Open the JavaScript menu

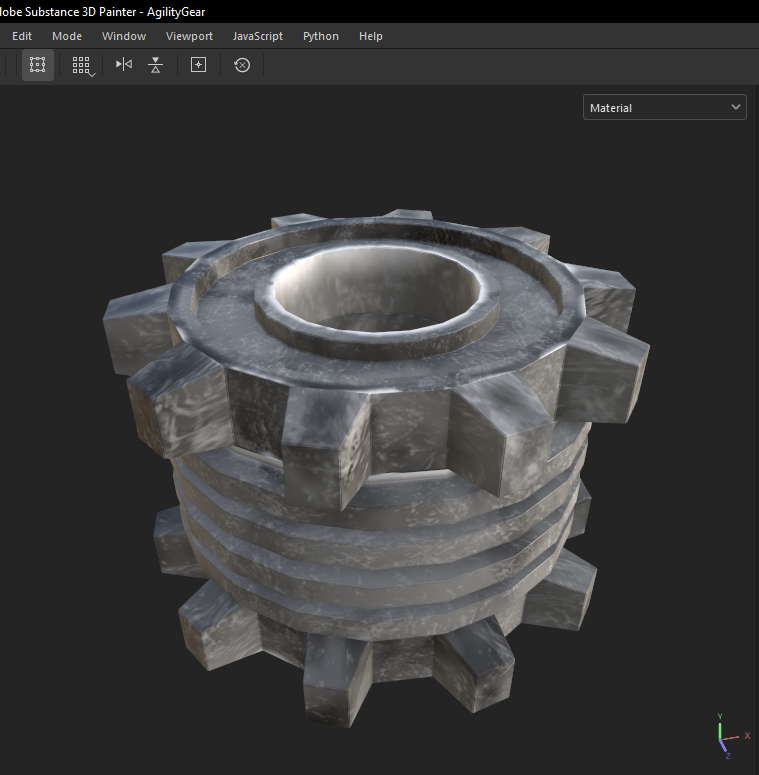[257, 36]
